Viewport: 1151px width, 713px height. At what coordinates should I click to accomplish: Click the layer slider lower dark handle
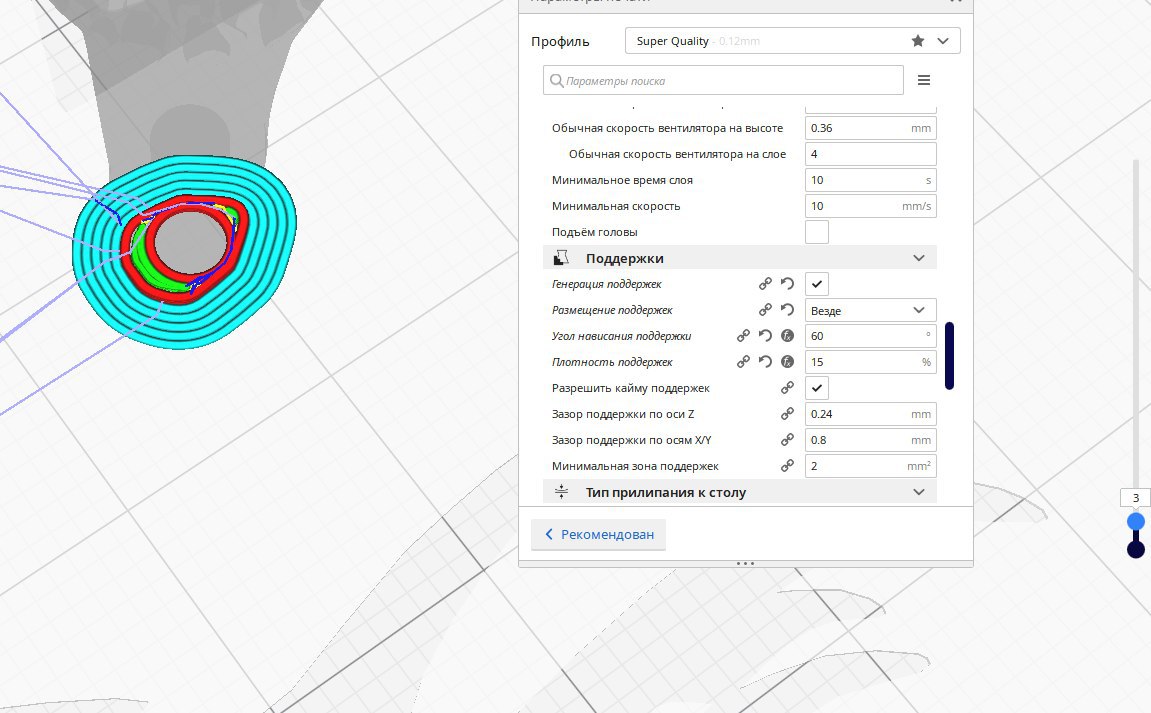1136,549
